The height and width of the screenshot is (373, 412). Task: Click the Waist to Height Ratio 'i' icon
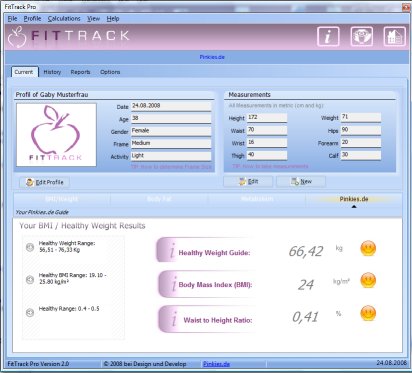[174, 318]
